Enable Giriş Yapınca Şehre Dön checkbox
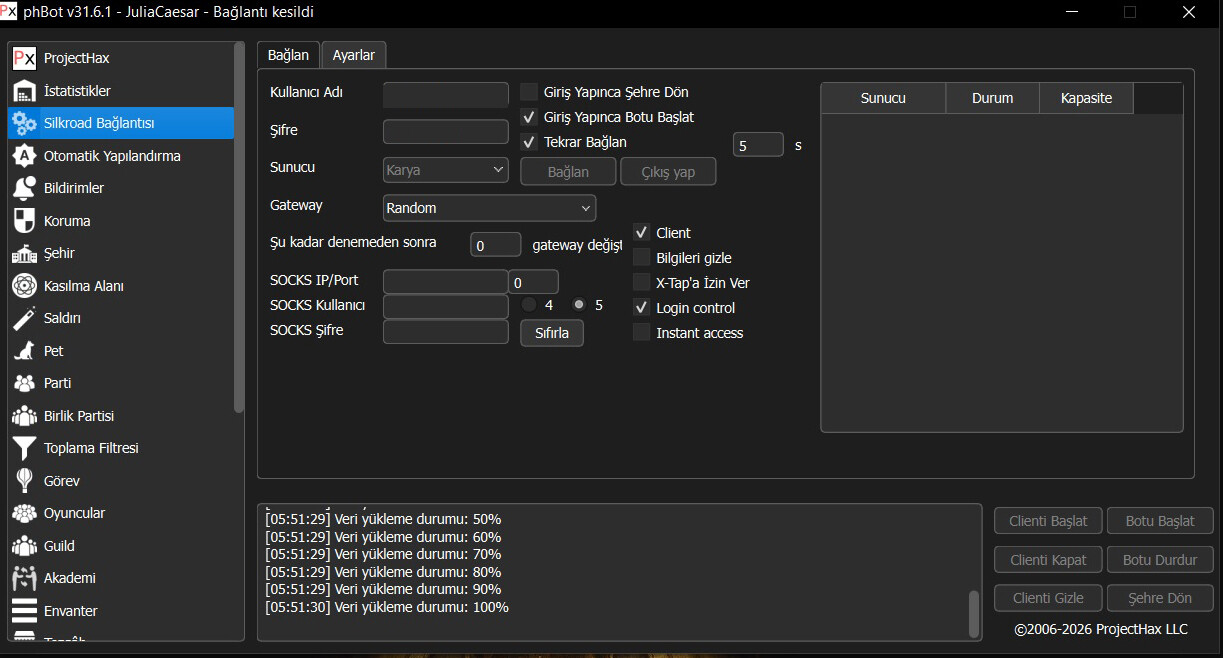Viewport: 1223px width, 658px height. [529, 92]
